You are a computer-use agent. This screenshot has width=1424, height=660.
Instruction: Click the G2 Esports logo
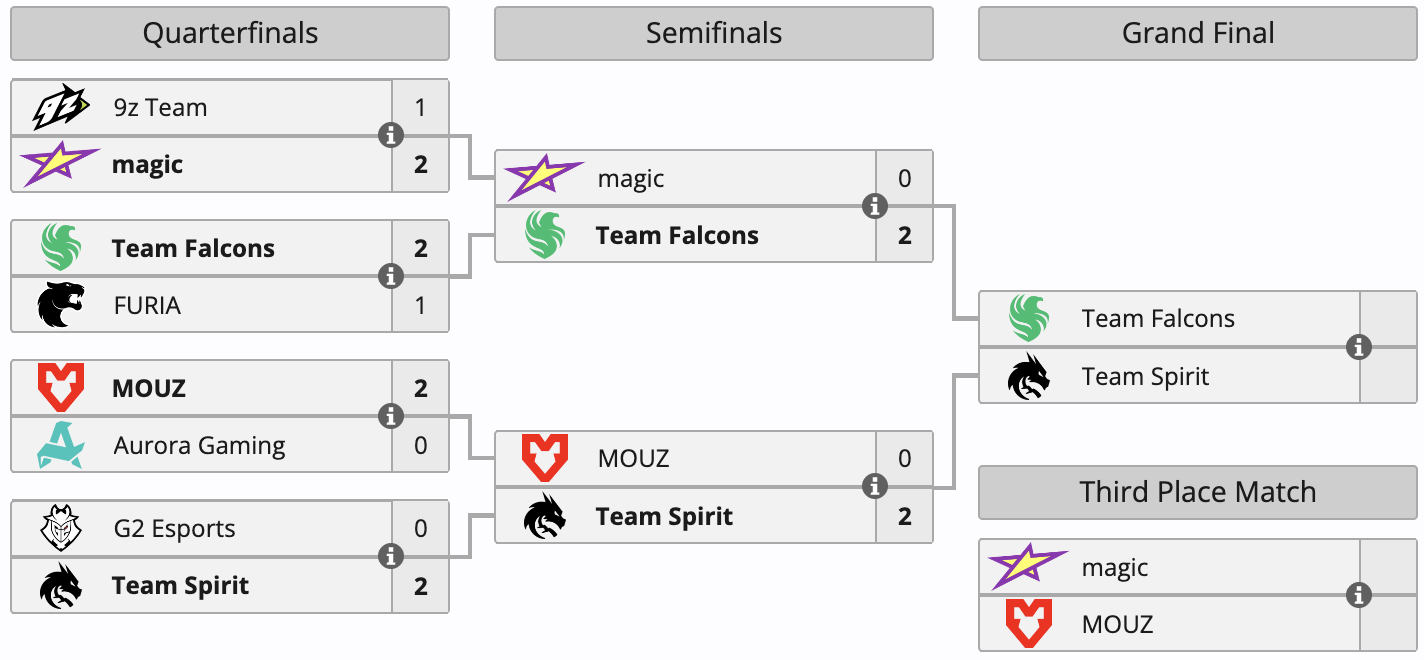[61, 528]
